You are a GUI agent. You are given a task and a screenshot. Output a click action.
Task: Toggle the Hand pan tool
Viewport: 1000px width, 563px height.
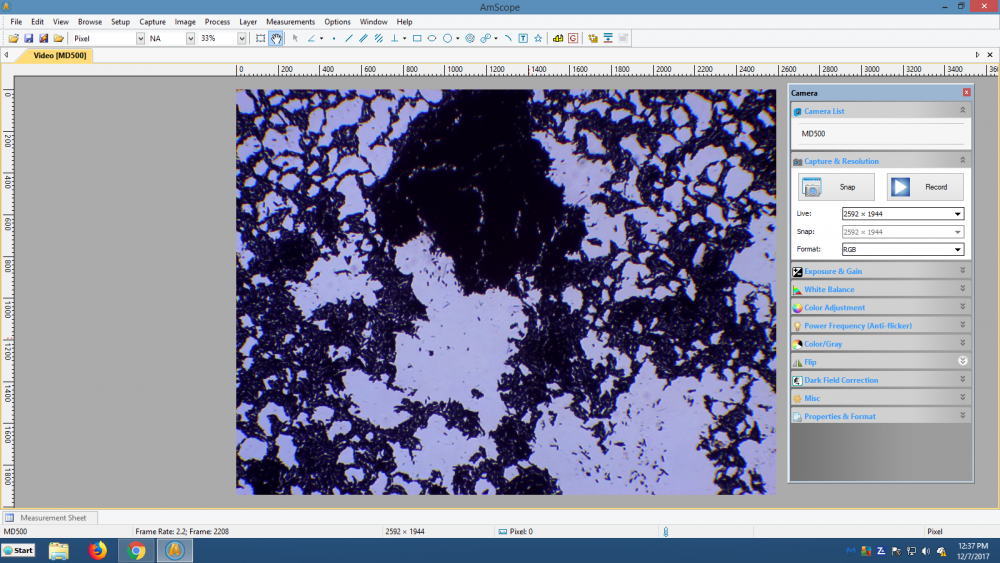pyautogui.click(x=275, y=38)
